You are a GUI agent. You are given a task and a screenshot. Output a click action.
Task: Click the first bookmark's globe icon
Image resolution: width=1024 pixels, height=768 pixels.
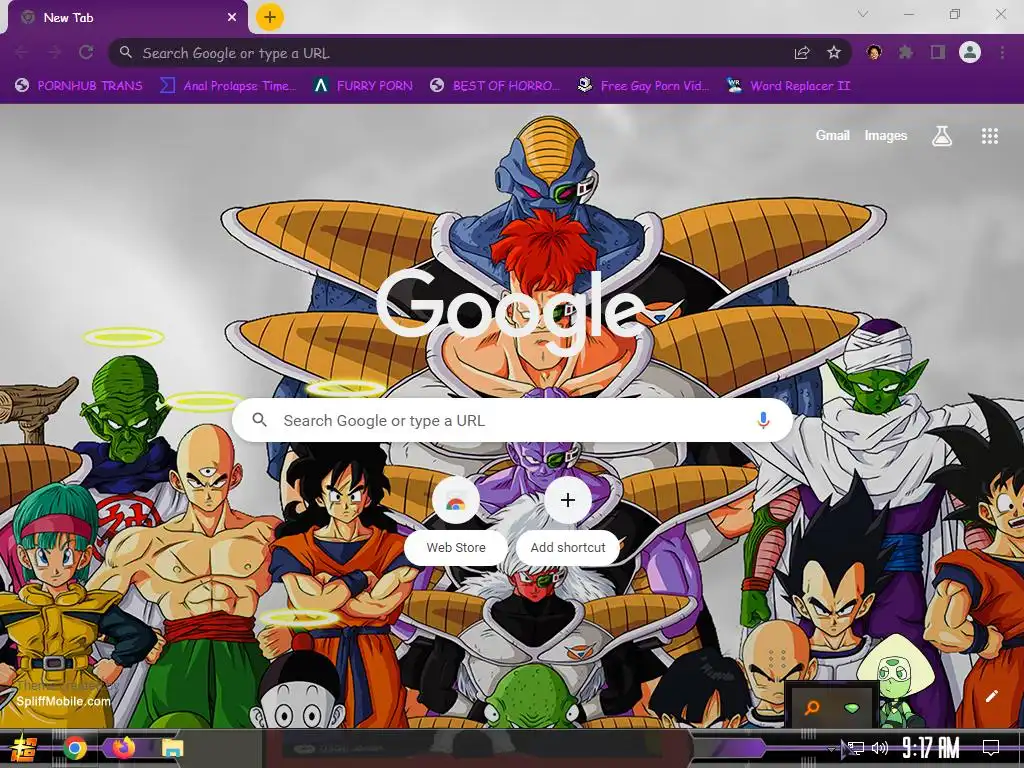(x=22, y=86)
